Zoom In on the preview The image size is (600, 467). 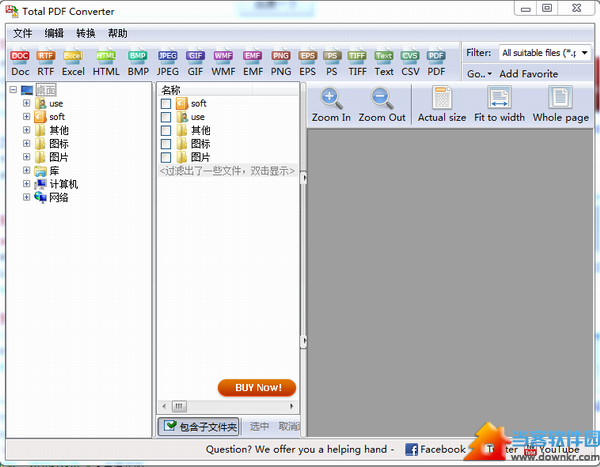coord(331,105)
